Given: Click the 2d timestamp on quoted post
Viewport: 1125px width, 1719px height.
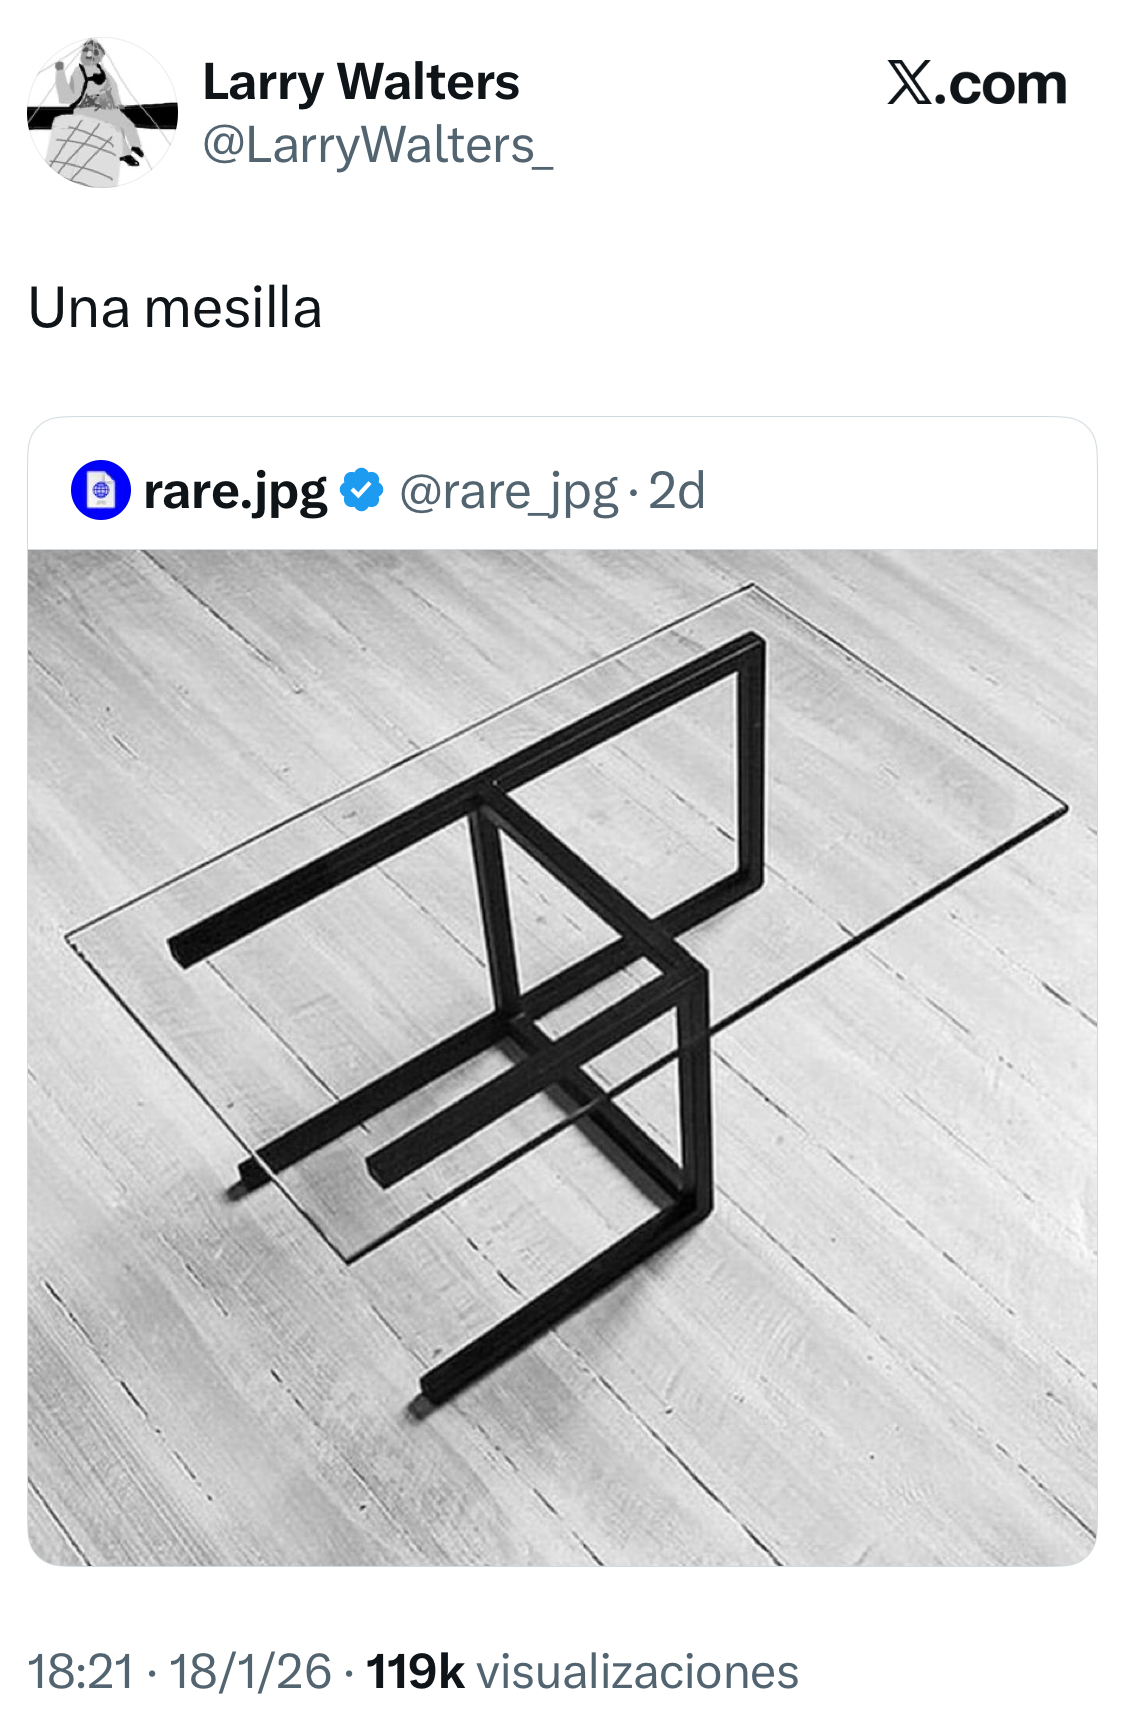Looking at the screenshot, I should (677, 491).
